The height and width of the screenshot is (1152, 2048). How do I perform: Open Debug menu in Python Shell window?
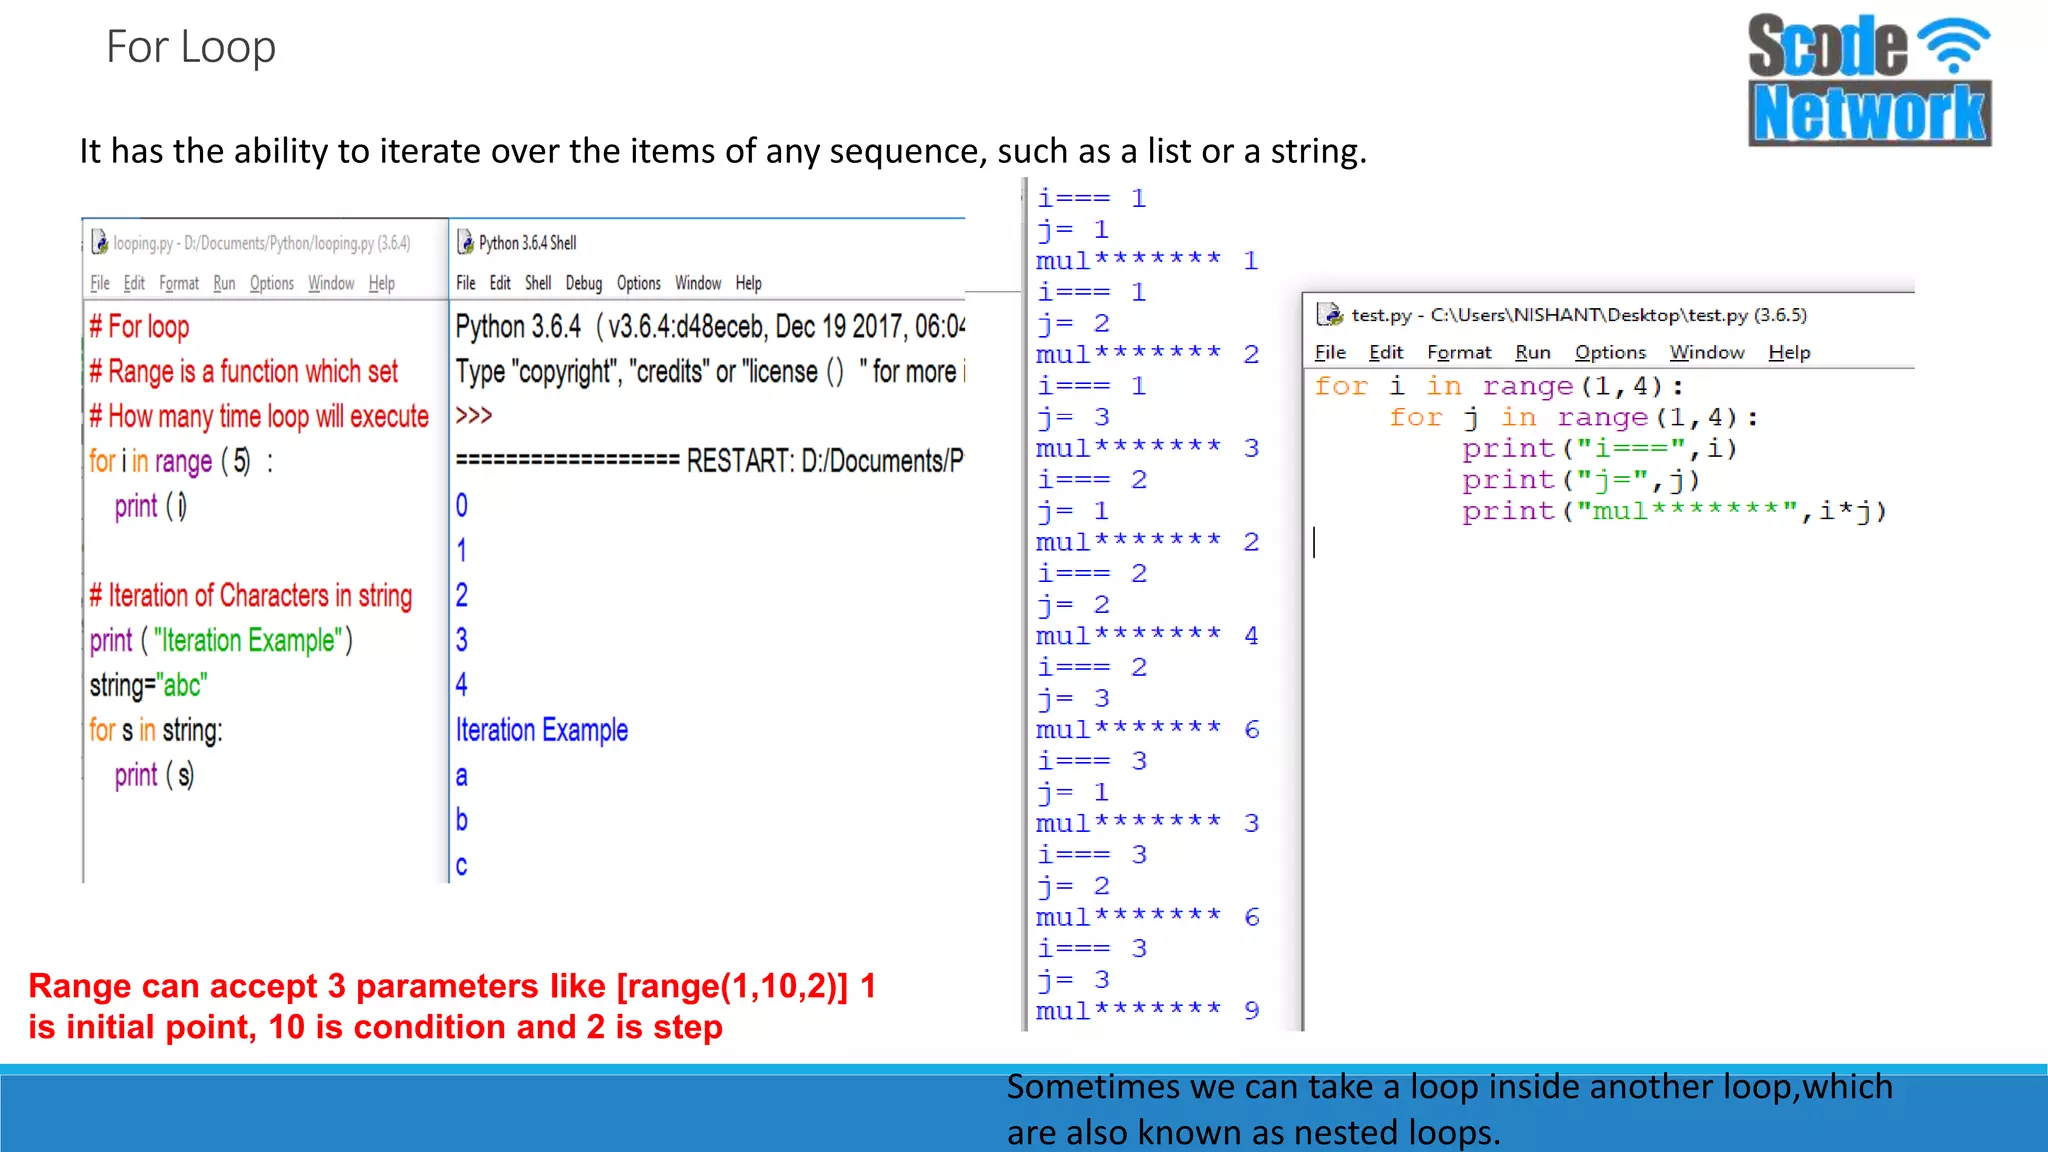(584, 283)
